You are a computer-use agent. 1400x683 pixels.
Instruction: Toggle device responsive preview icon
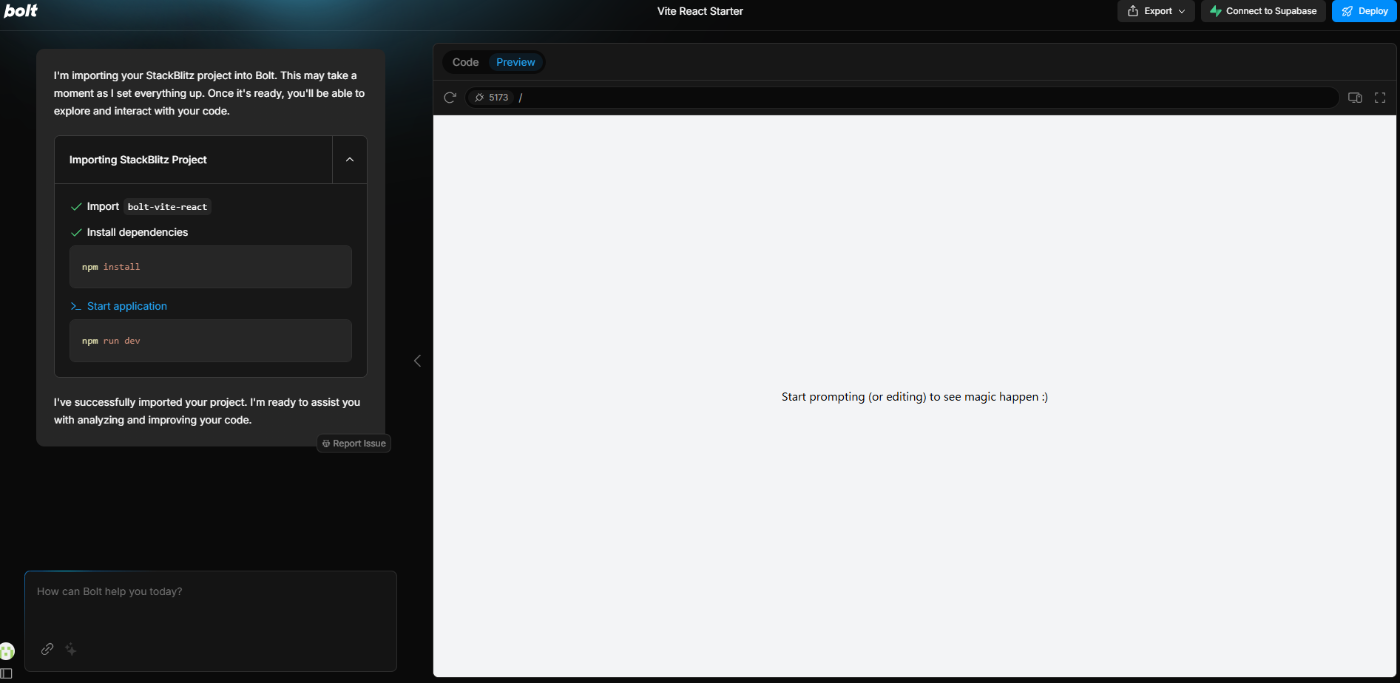click(x=1355, y=98)
